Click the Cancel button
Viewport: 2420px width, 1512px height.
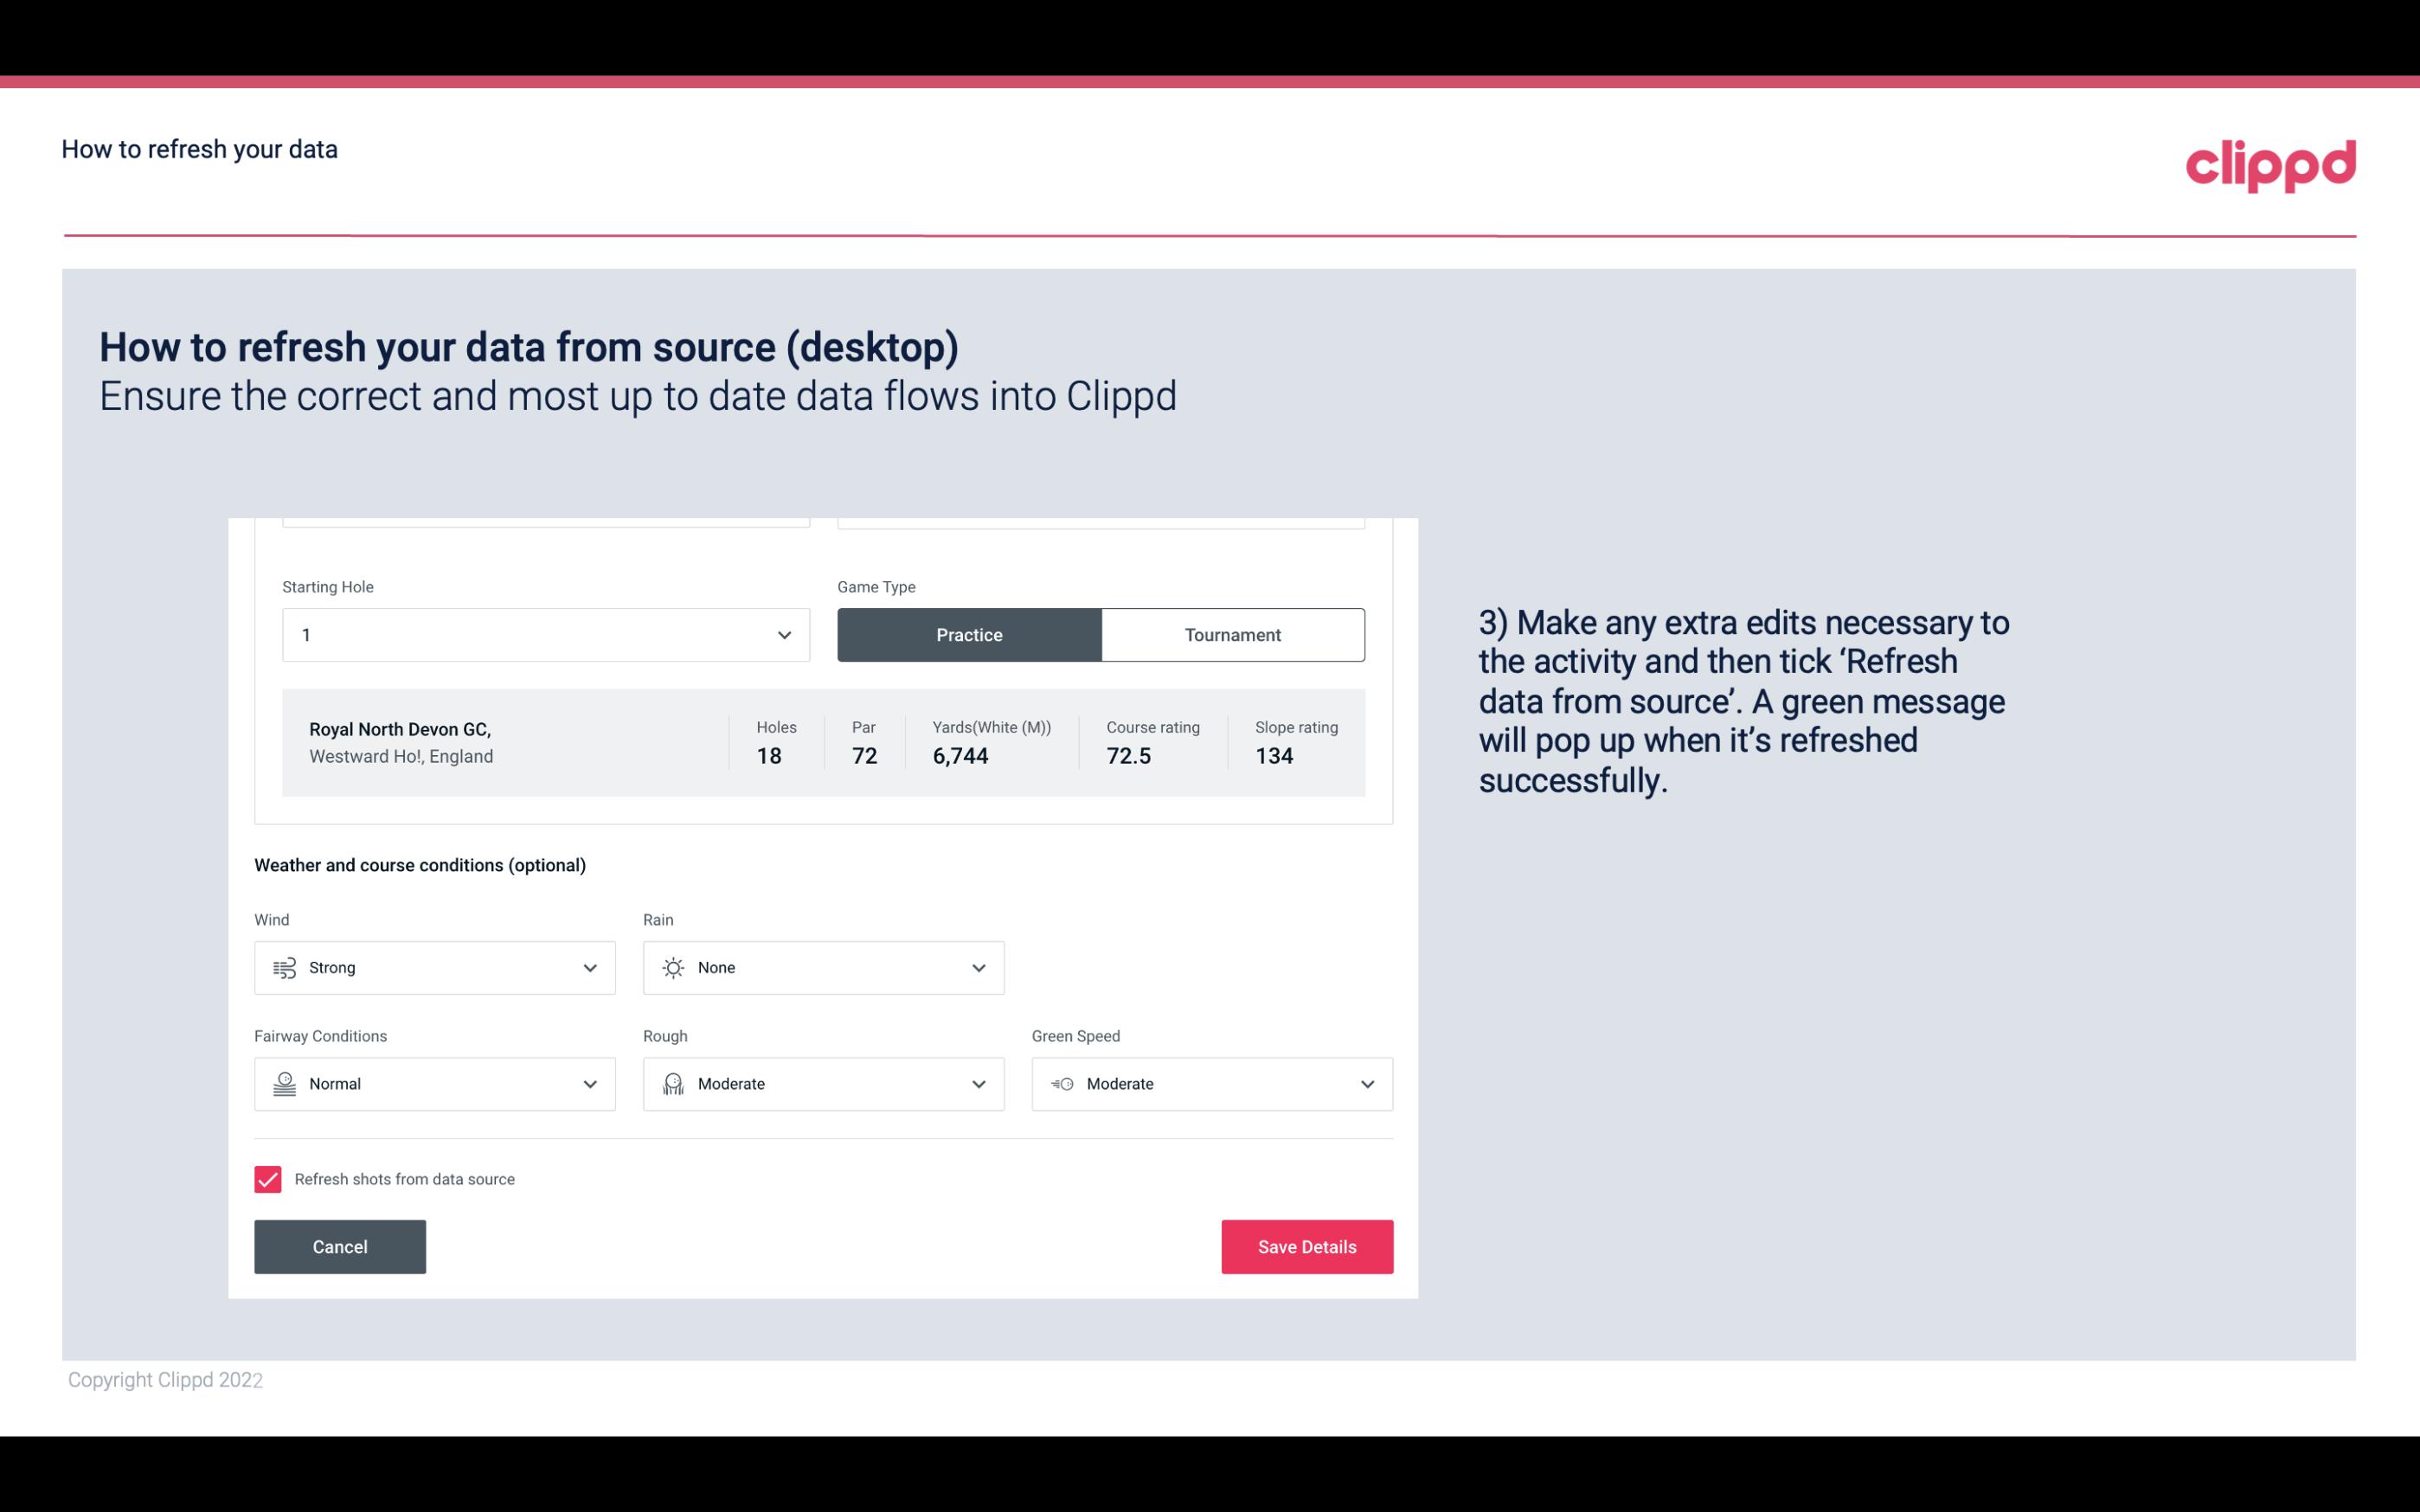pyautogui.click(x=340, y=1246)
